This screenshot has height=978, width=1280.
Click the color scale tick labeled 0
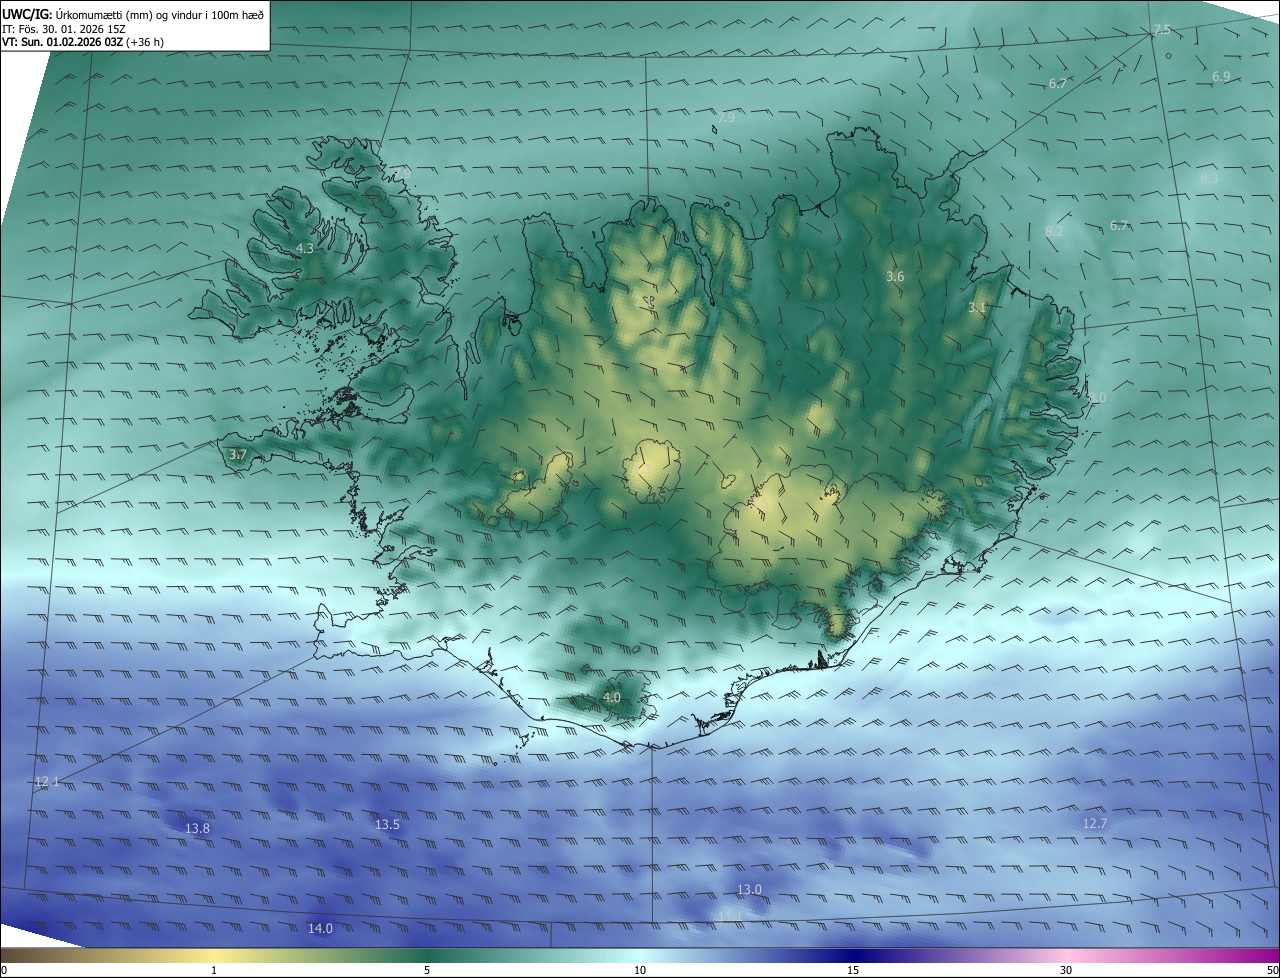pos(4,970)
